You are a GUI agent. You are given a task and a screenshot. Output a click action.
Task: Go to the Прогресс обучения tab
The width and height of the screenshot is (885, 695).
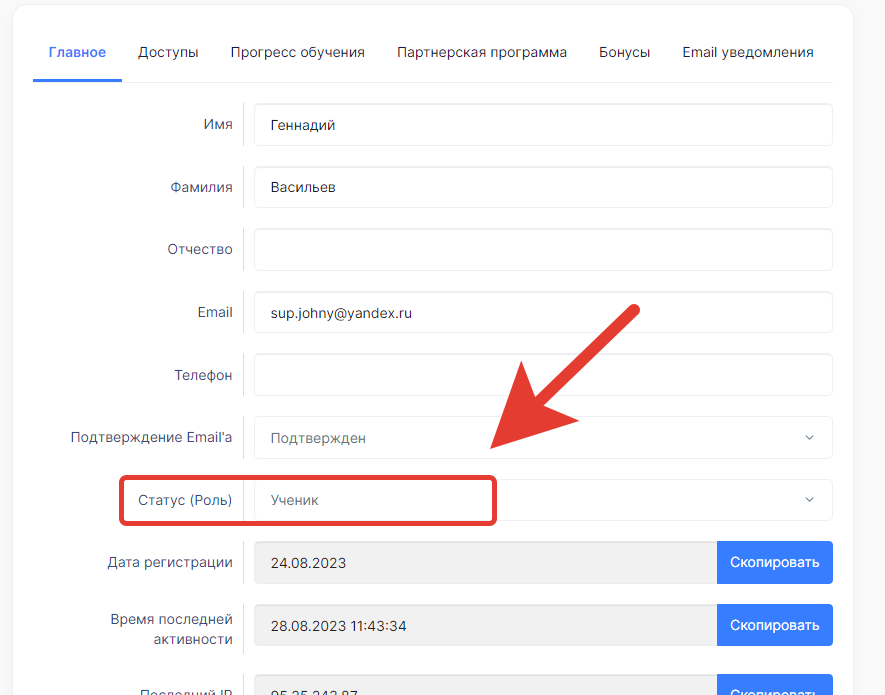(297, 52)
